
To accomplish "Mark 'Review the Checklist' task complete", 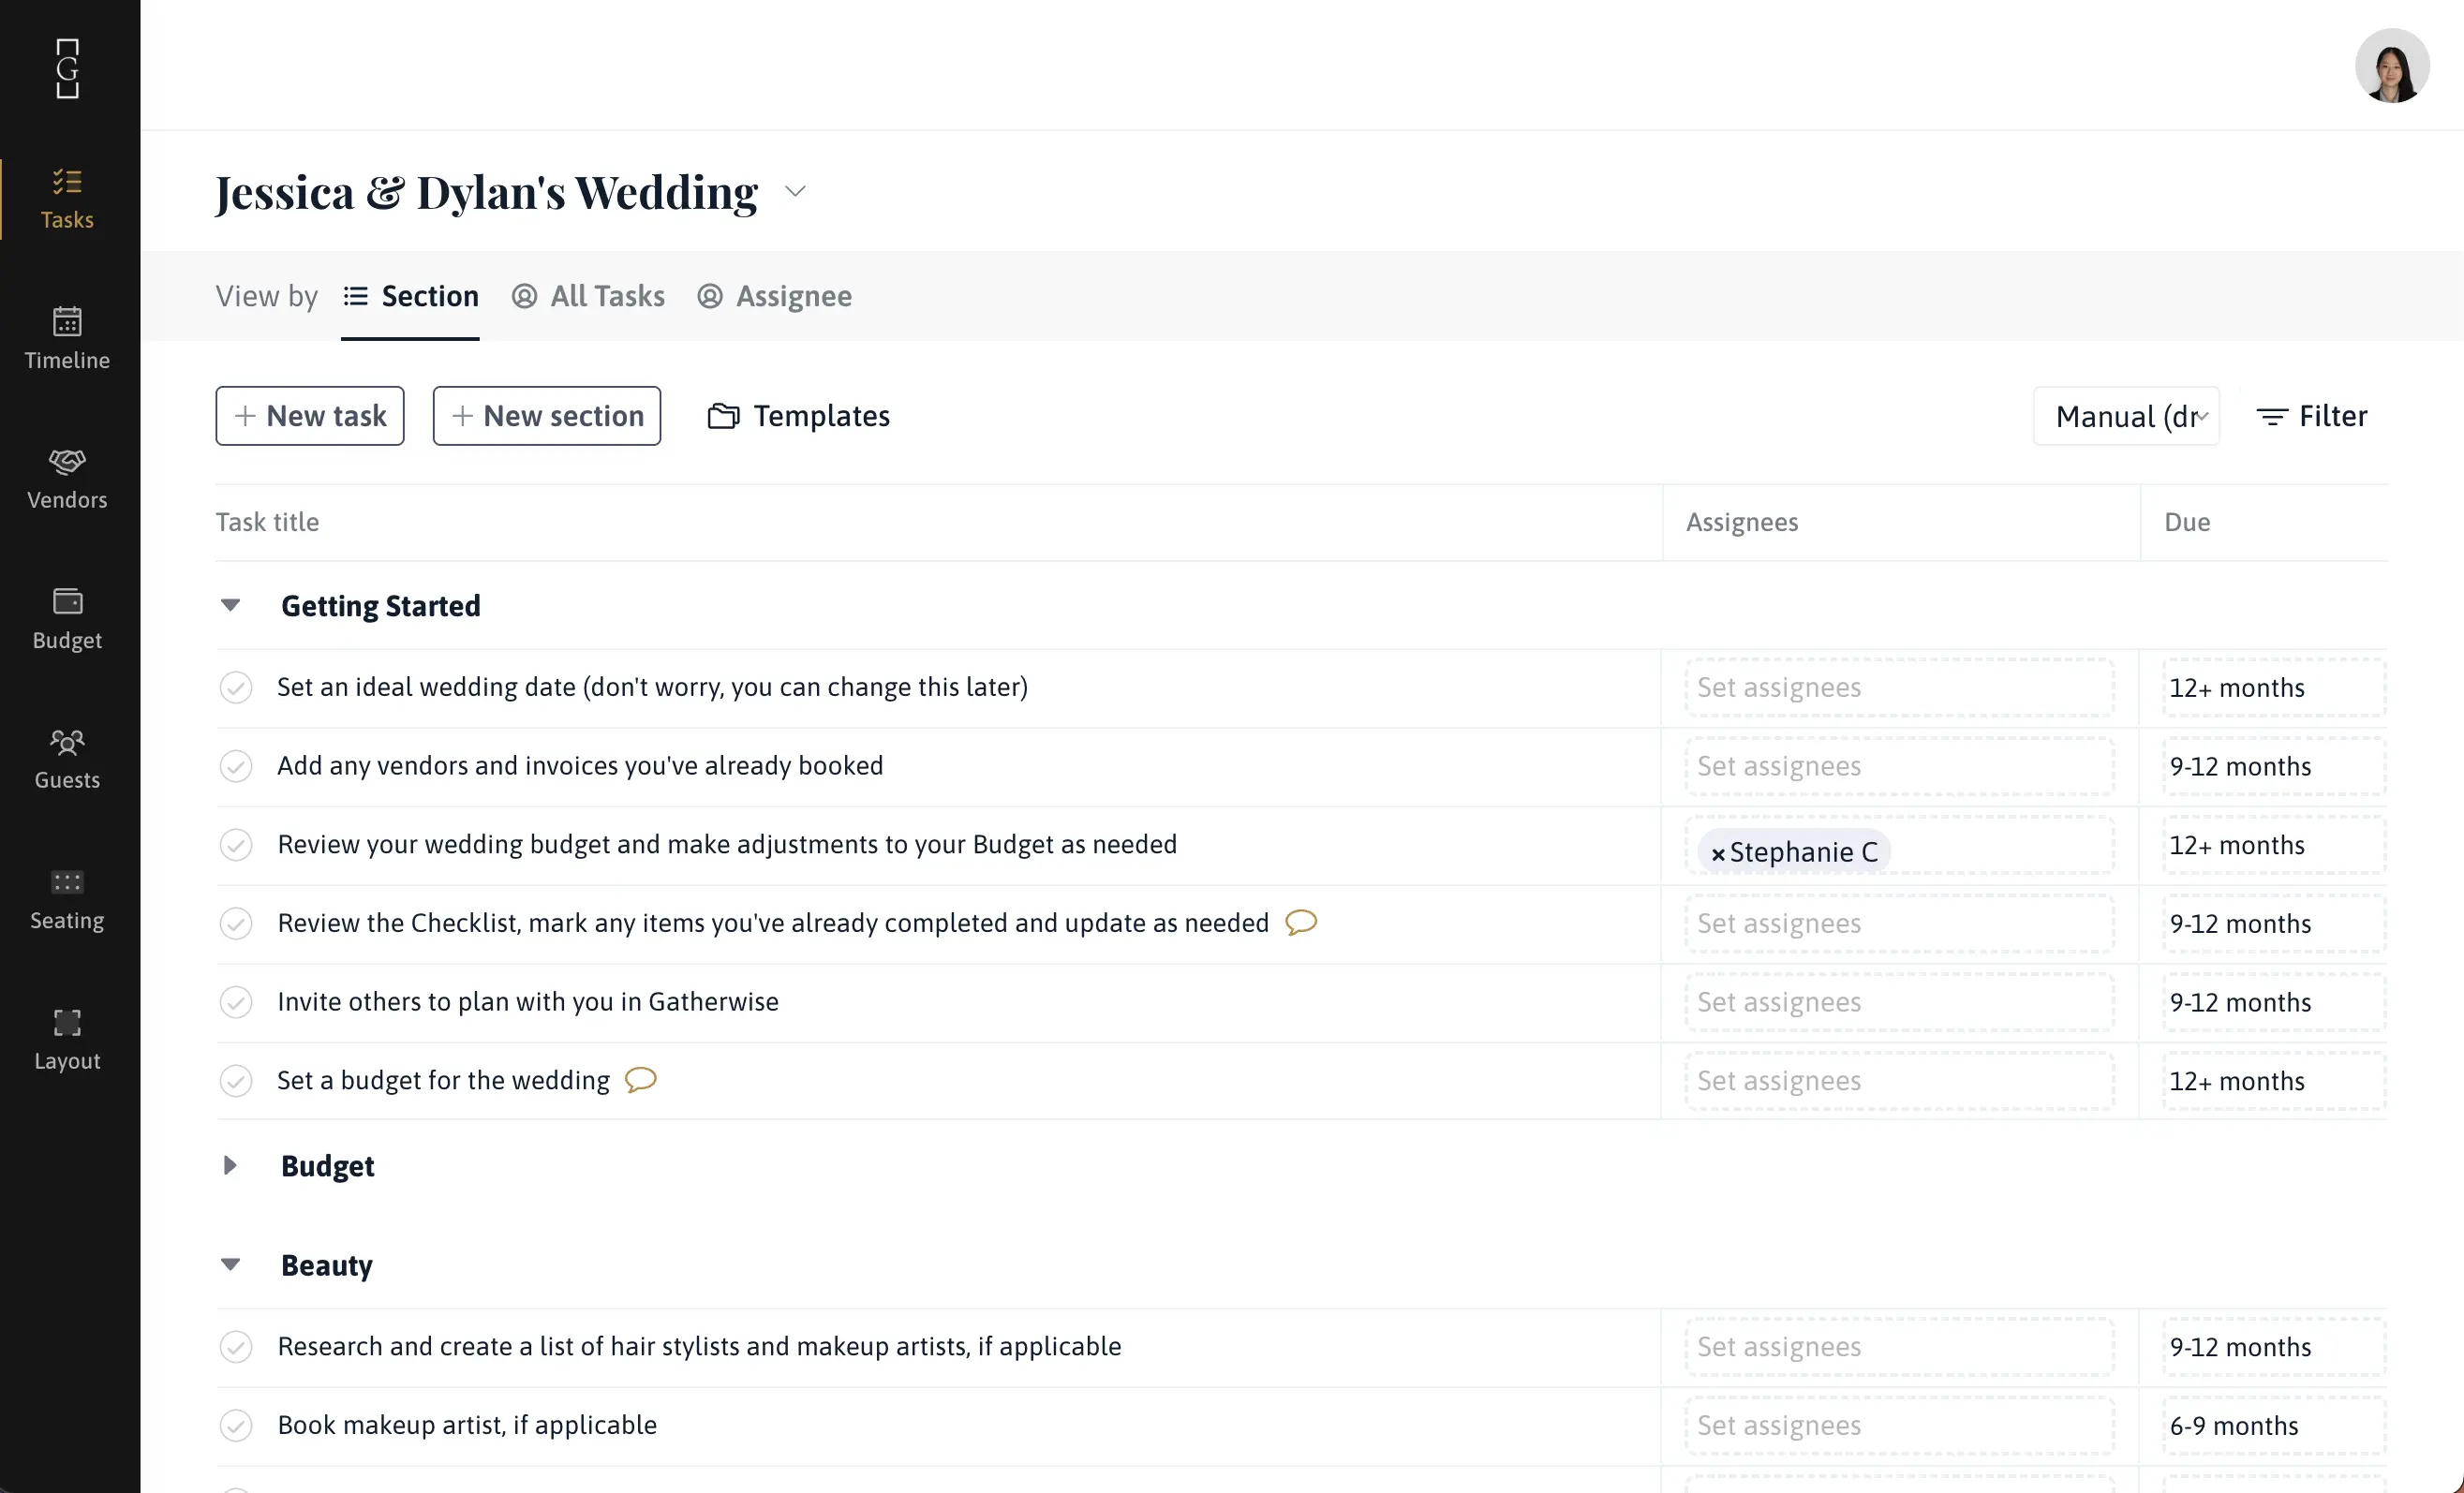I will point(236,923).
